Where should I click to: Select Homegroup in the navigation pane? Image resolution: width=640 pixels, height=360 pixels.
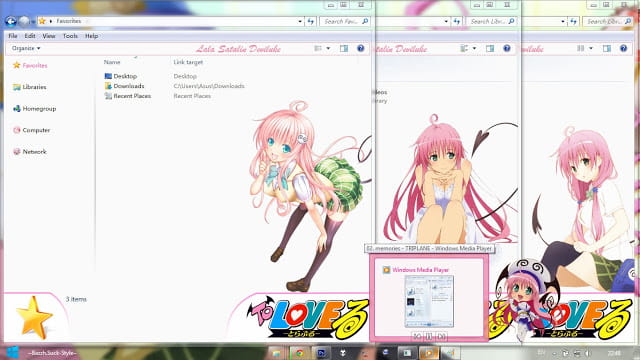pyautogui.click(x=35, y=109)
